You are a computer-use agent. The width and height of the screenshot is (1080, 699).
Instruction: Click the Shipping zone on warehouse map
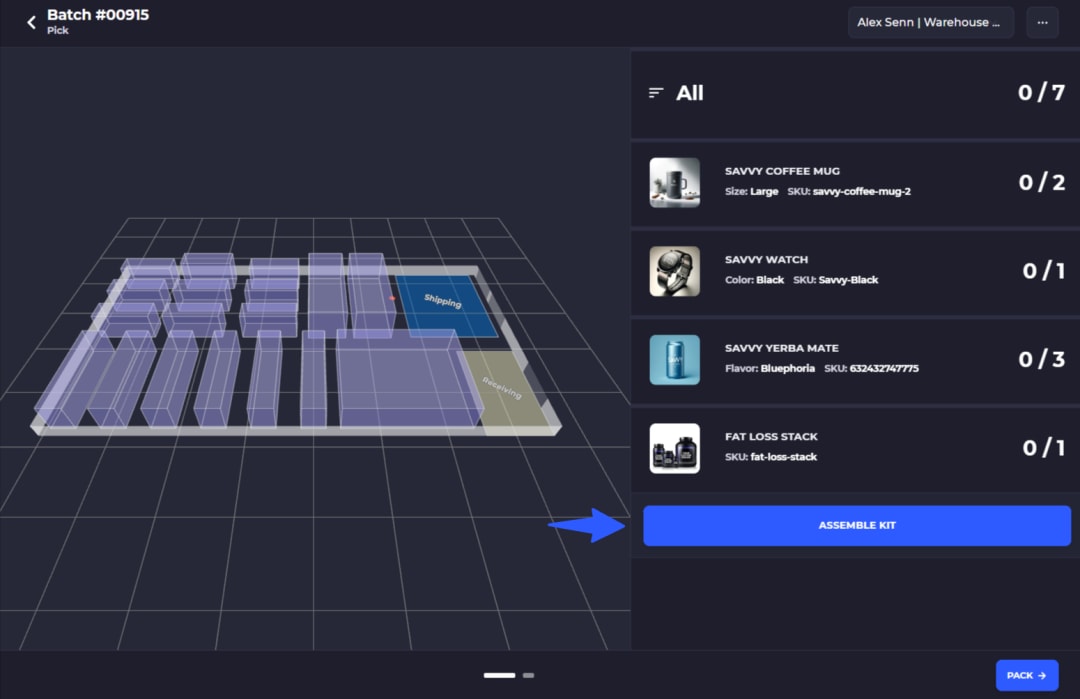[444, 305]
